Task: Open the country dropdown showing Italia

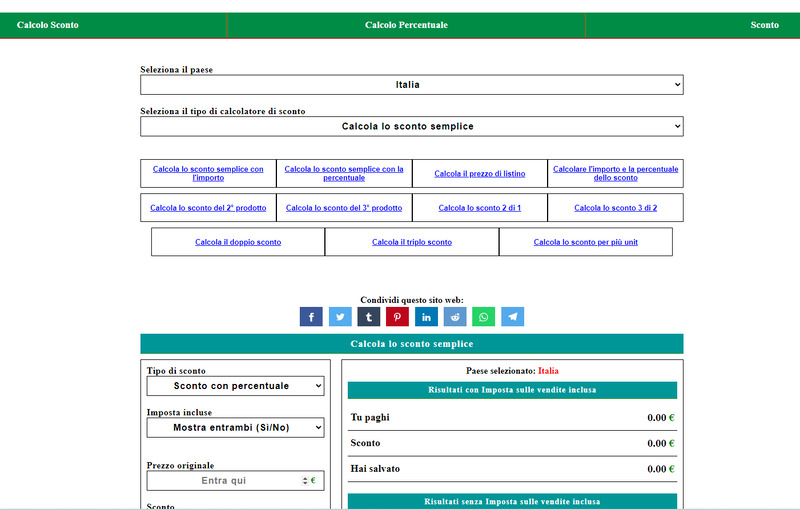Action: [411, 85]
